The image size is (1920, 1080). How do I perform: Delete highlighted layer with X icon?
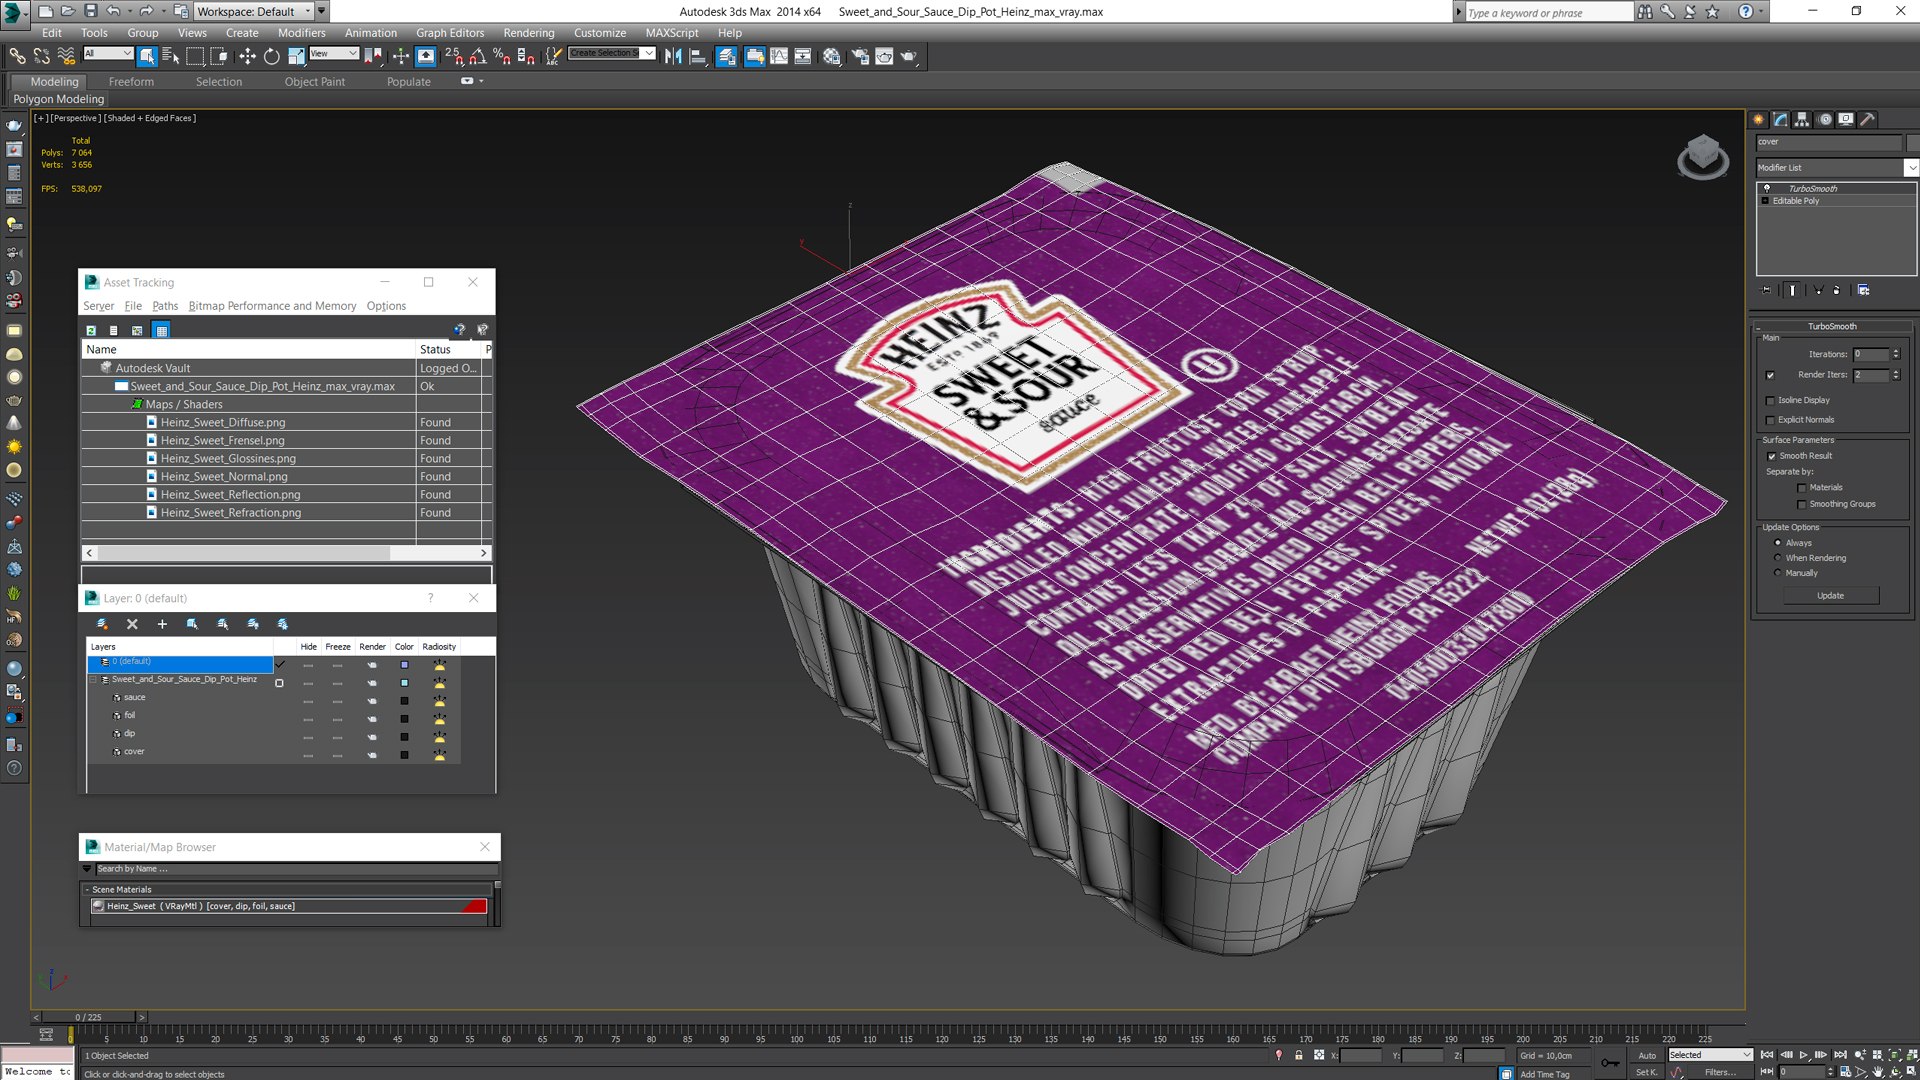point(132,624)
